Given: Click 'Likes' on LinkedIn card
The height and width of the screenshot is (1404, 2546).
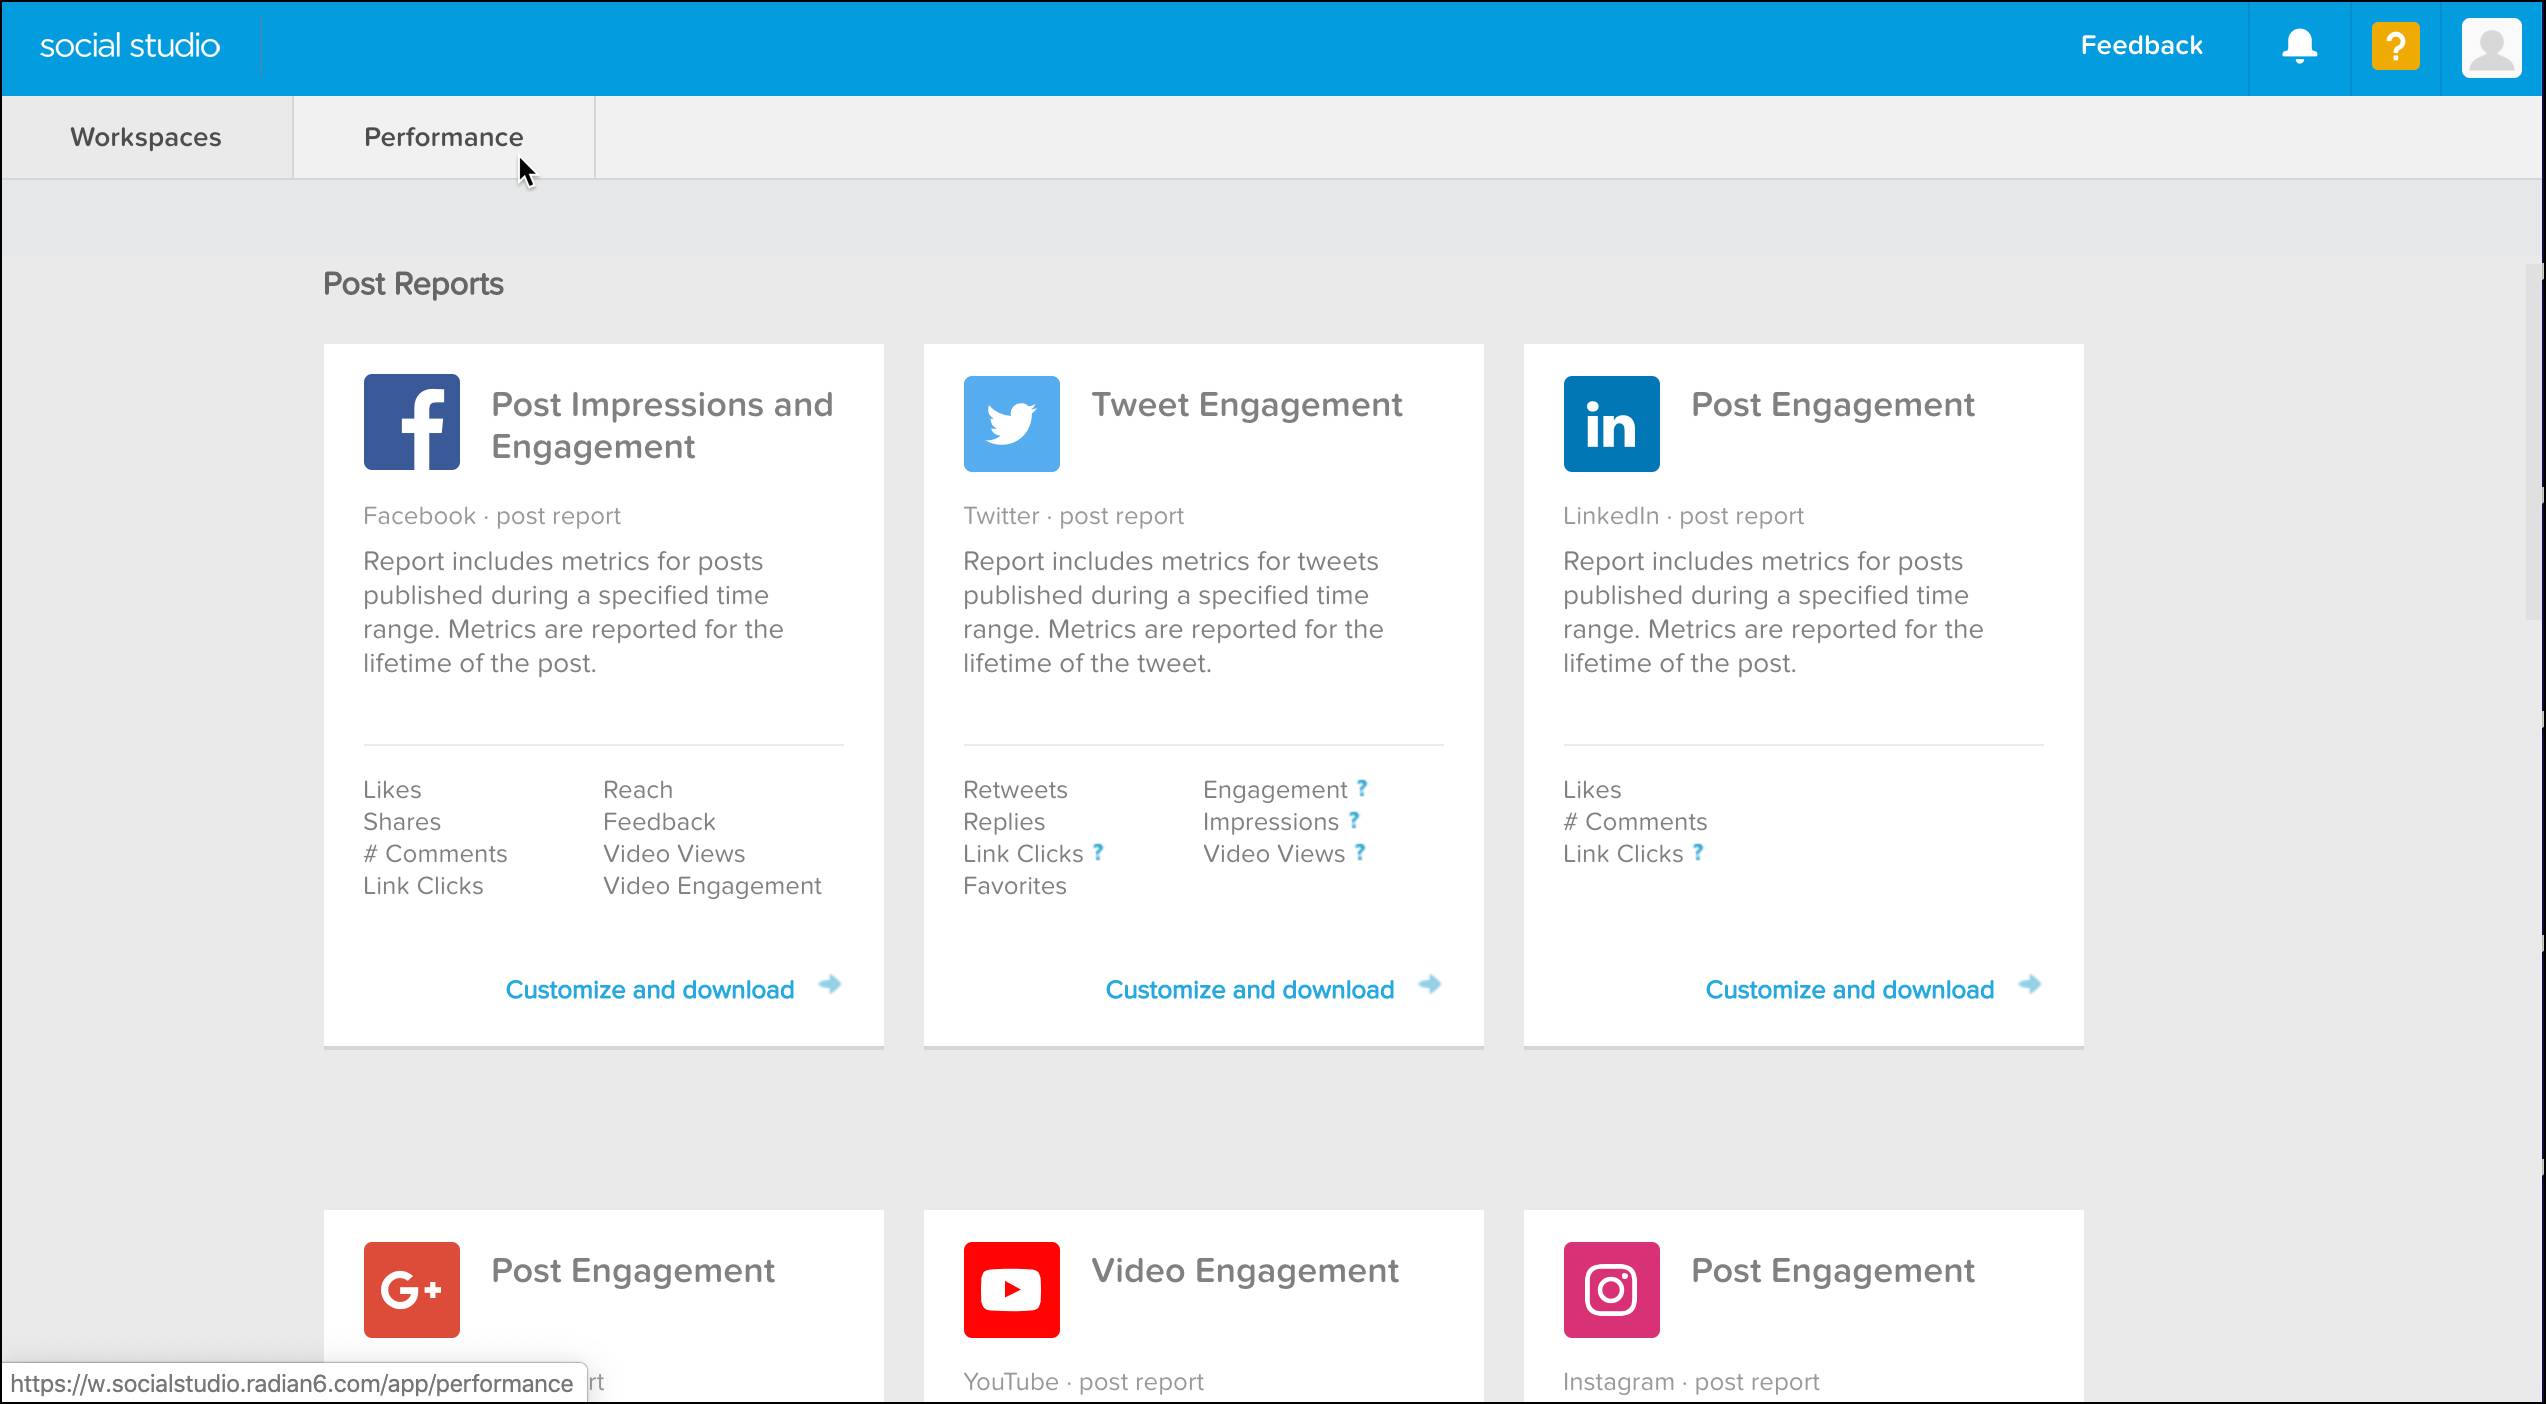Looking at the screenshot, I should (x=1592, y=790).
